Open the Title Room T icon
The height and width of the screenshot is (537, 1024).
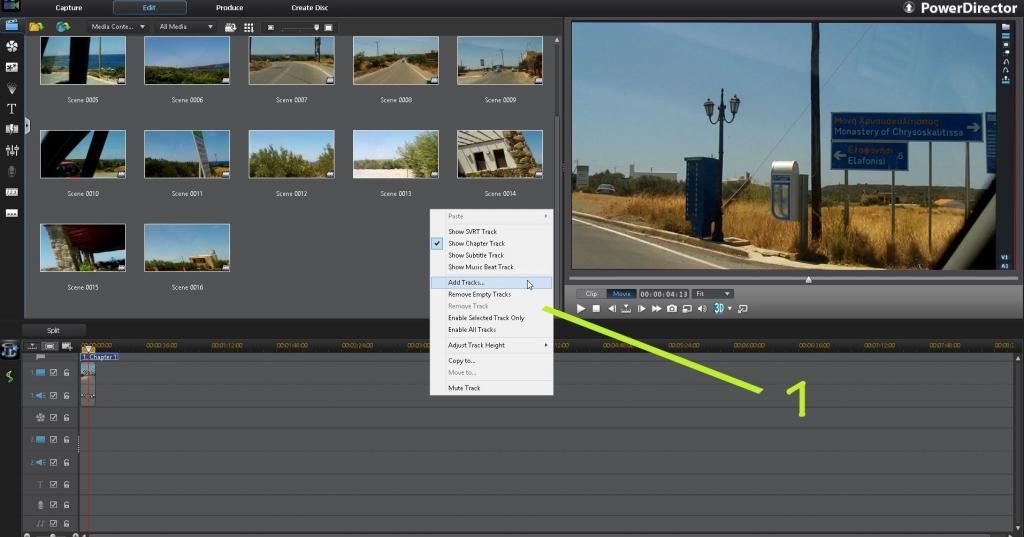coord(12,108)
